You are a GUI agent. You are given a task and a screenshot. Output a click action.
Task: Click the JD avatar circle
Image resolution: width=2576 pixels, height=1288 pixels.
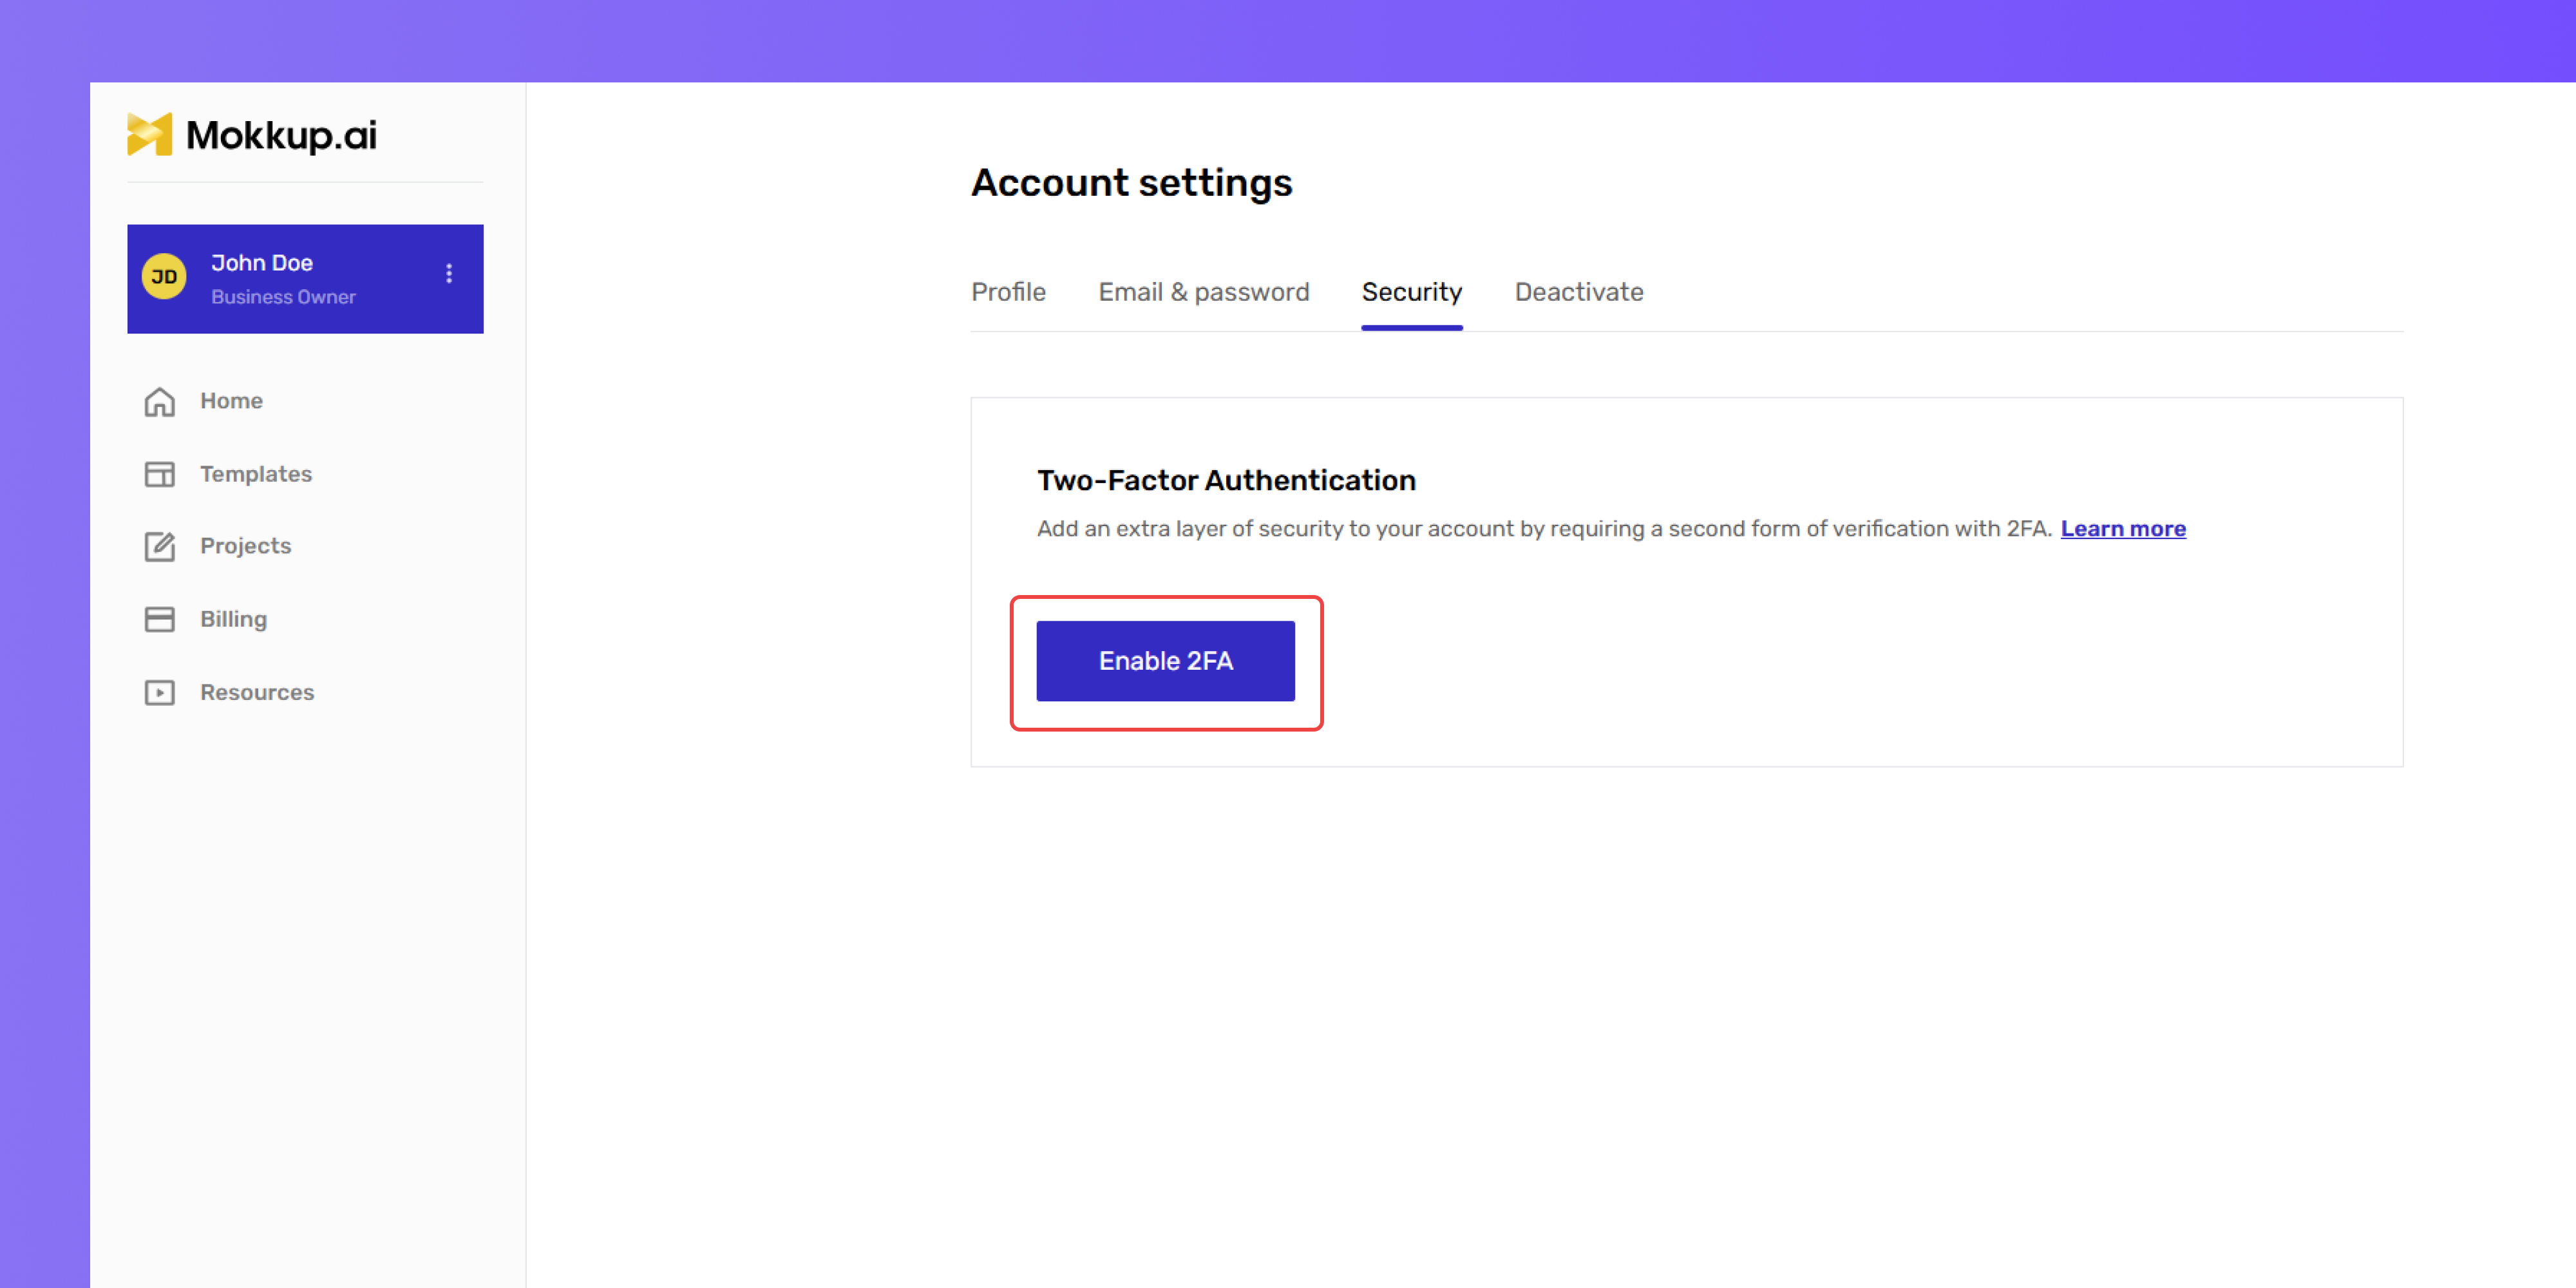pos(164,277)
